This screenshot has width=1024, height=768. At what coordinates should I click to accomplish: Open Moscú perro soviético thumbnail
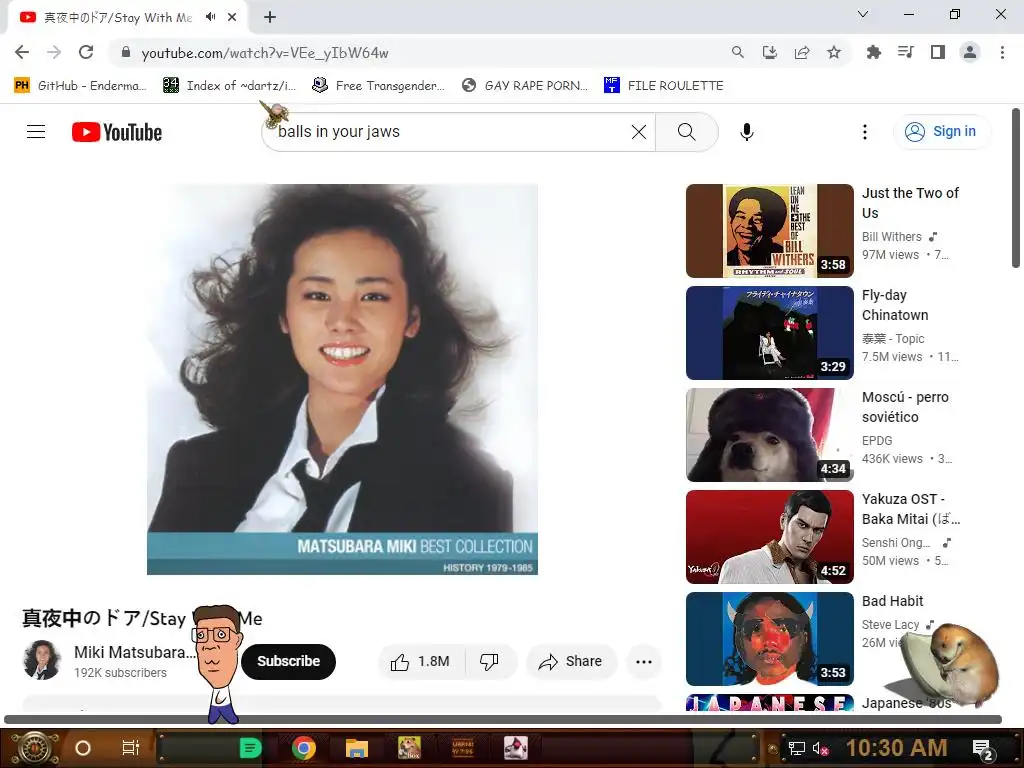point(769,435)
